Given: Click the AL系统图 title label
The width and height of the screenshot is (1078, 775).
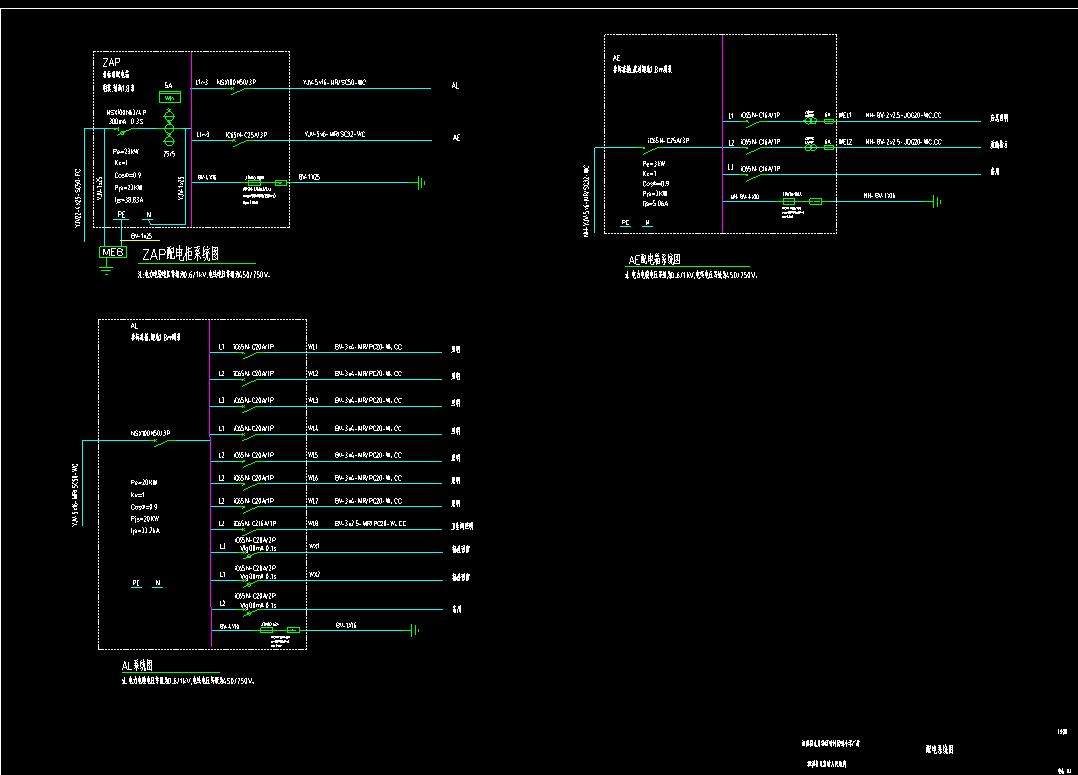Looking at the screenshot, I should point(137,664).
